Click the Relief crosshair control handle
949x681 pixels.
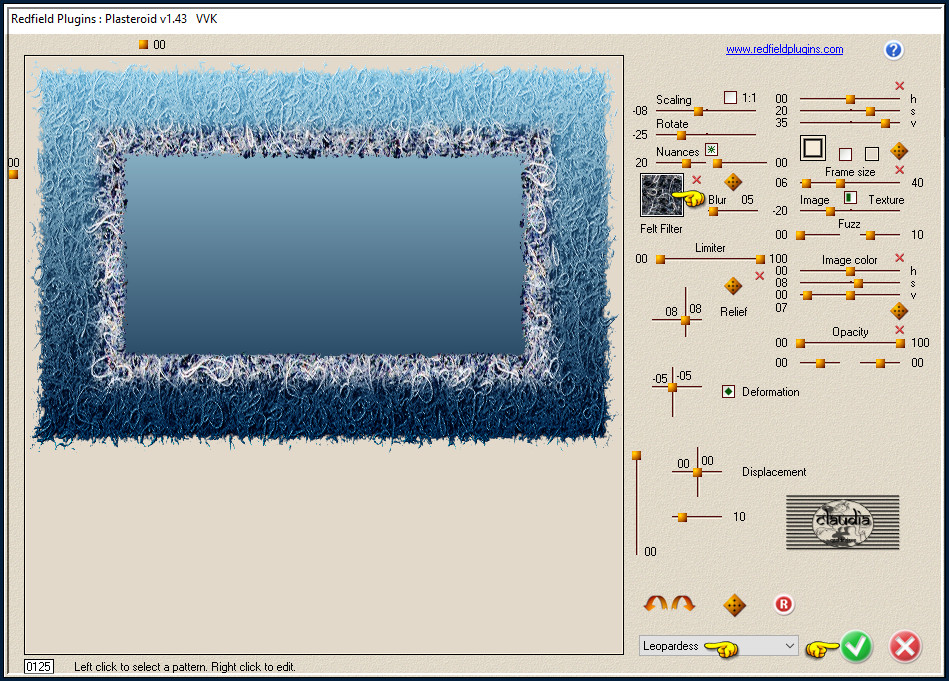pyautogui.click(x=685, y=320)
